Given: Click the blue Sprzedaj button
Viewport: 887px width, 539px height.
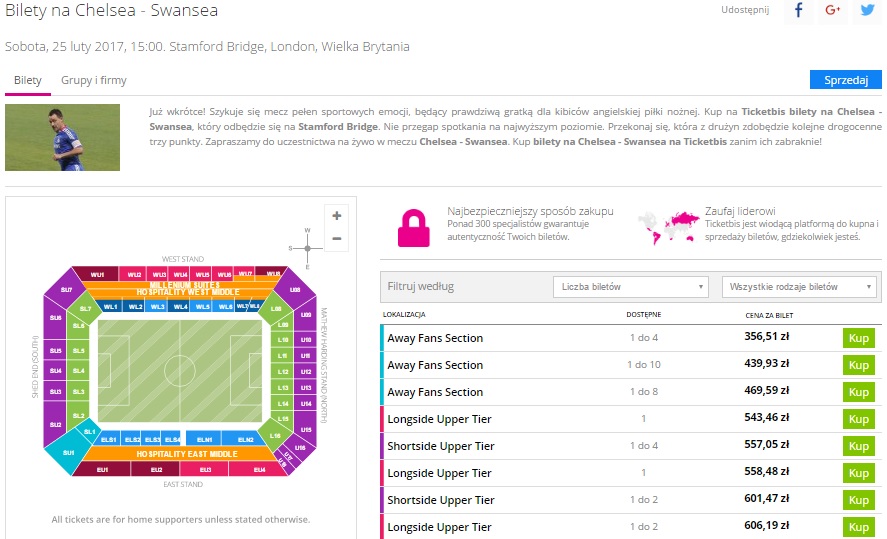Looking at the screenshot, I should (845, 80).
